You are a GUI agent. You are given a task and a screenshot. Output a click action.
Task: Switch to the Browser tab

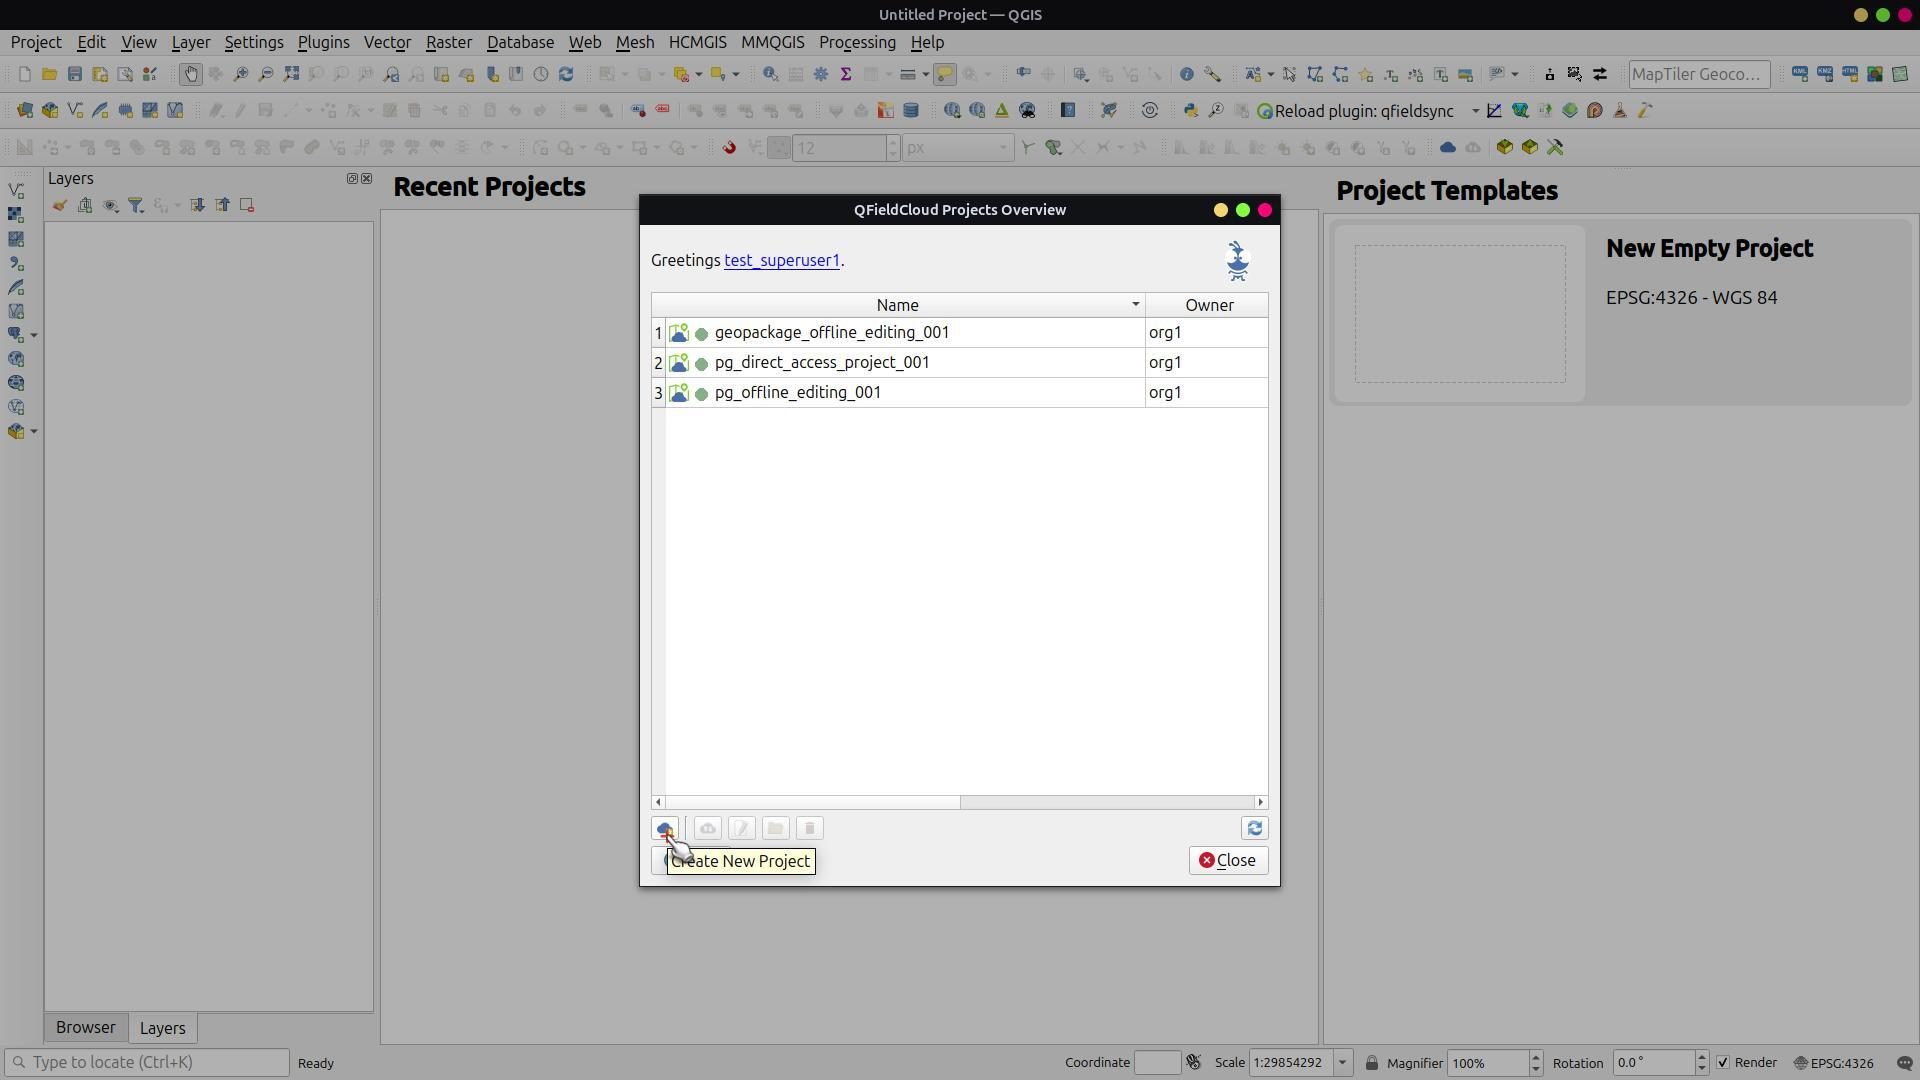85,1027
